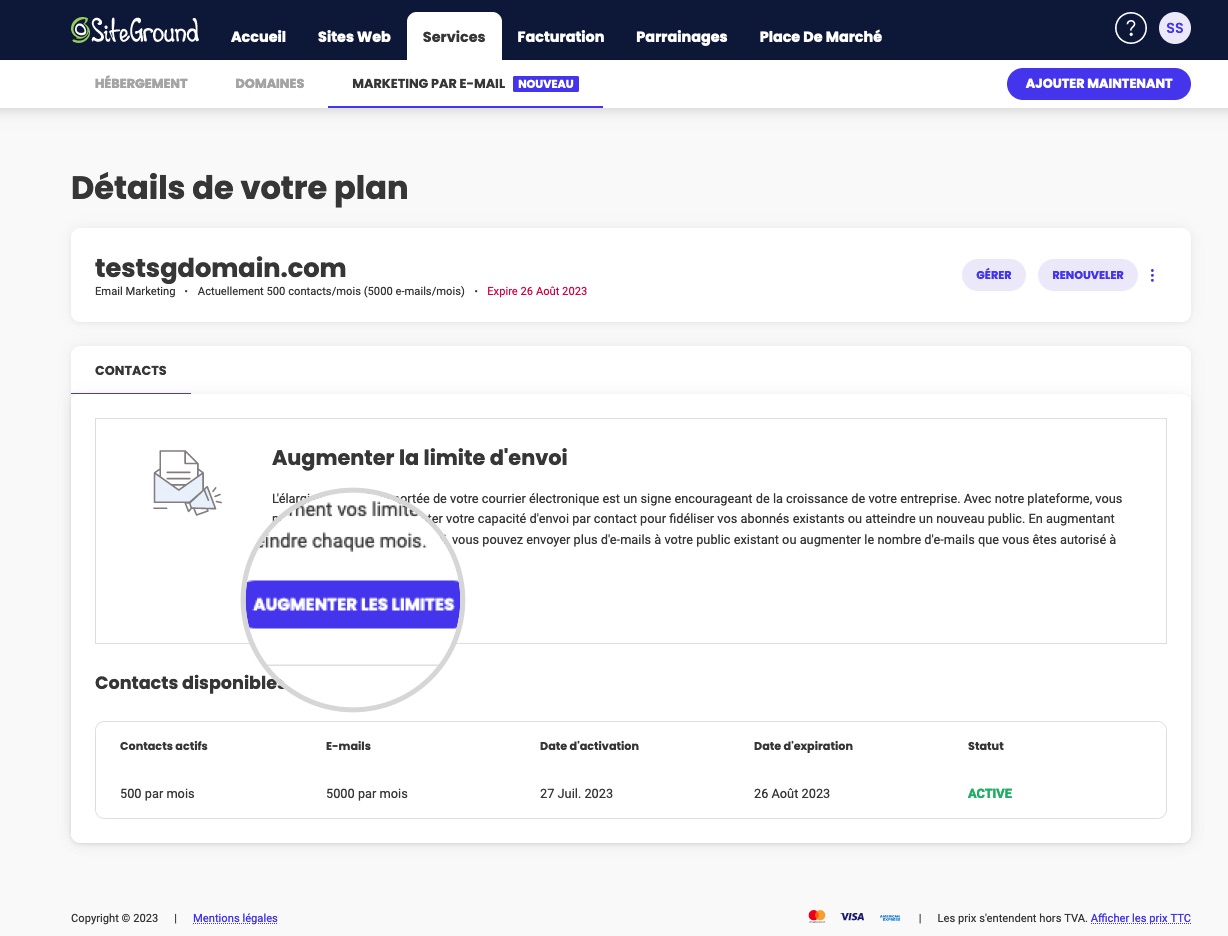Click the Copyright © 2023 footer text
Viewport: 1228px width, 936px height.
[115, 918]
